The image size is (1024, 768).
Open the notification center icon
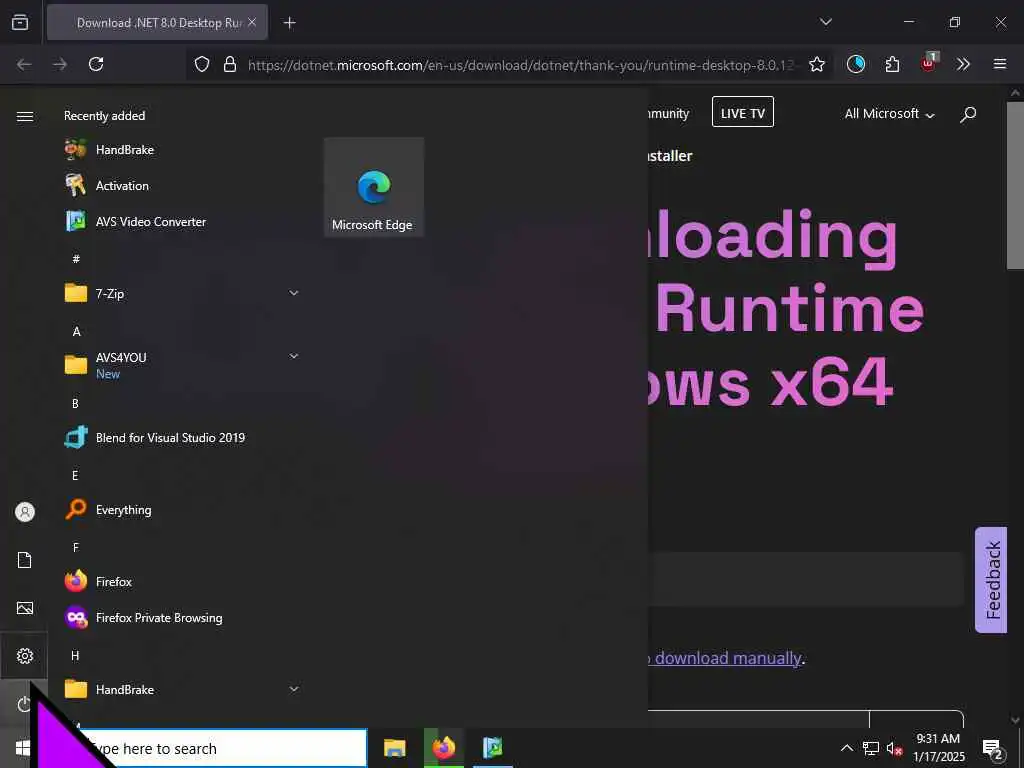pyautogui.click(x=993, y=748)
